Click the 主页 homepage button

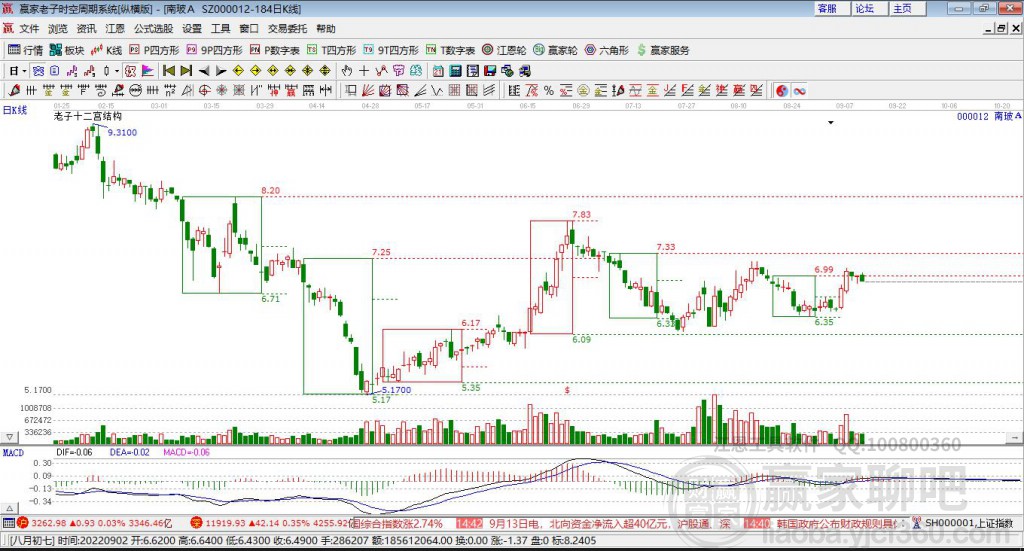click(908, 8)
